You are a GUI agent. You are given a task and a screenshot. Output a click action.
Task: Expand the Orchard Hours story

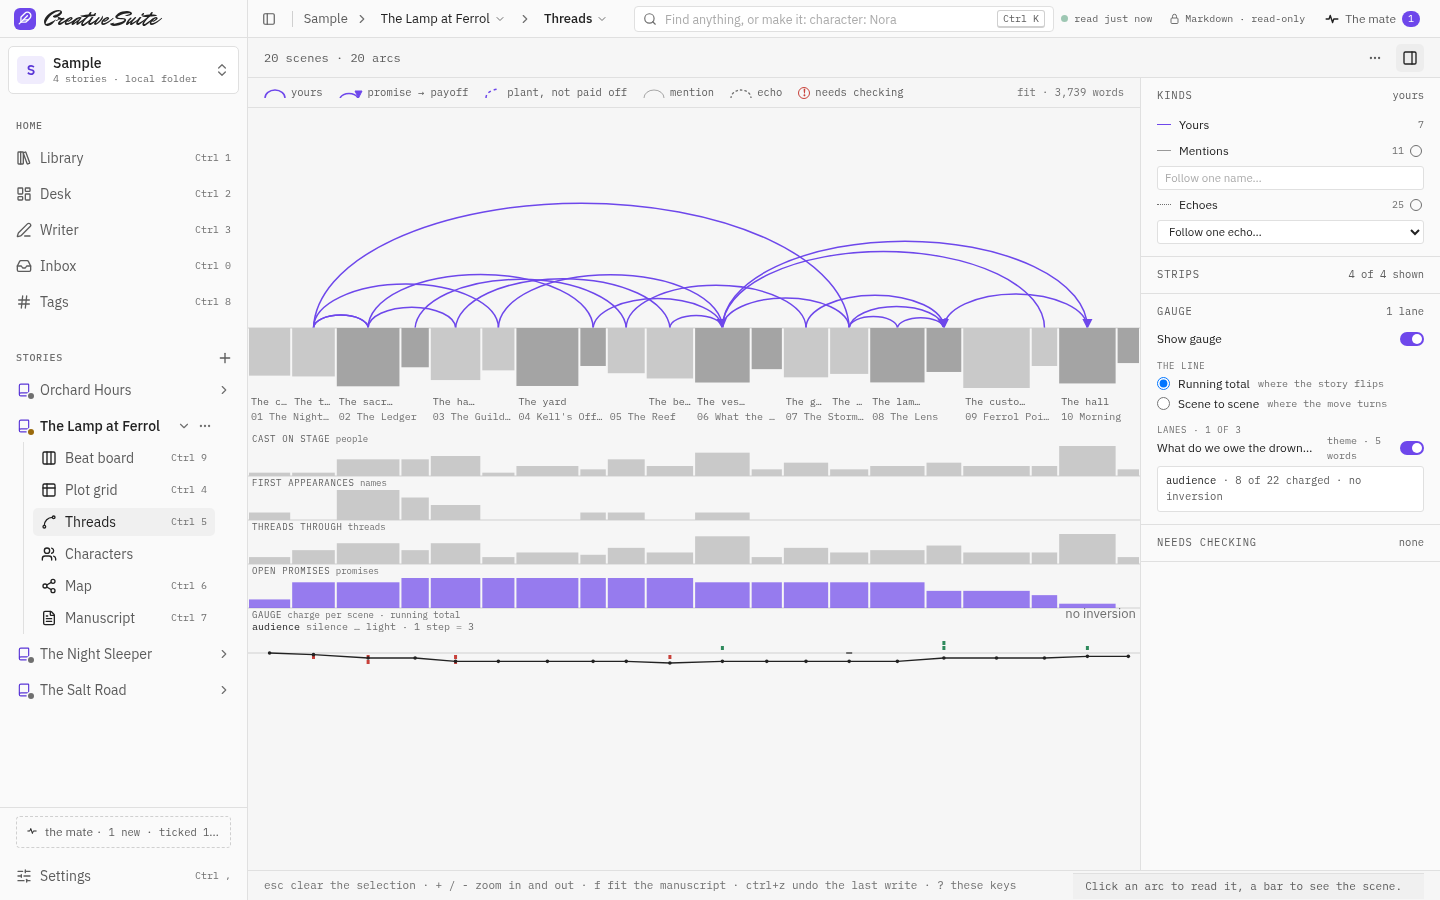click(x=224, y=390)
